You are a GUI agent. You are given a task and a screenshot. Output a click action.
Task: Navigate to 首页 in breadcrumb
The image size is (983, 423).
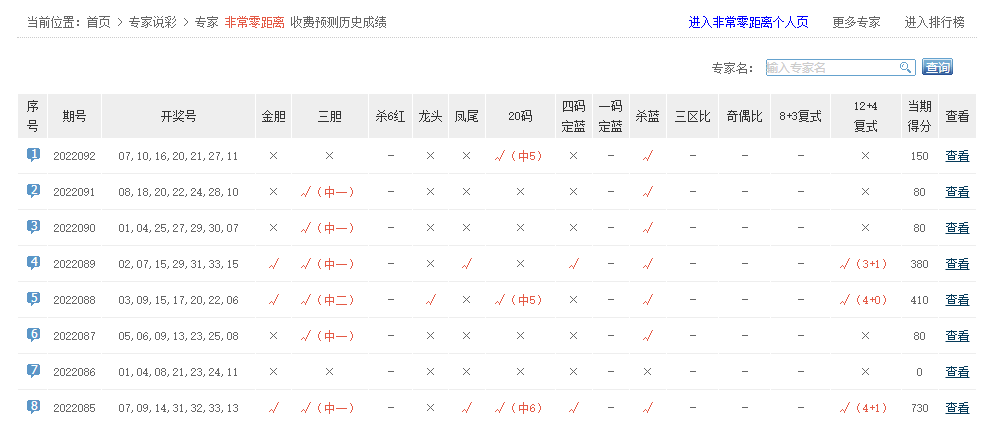[x=98, y=22]
